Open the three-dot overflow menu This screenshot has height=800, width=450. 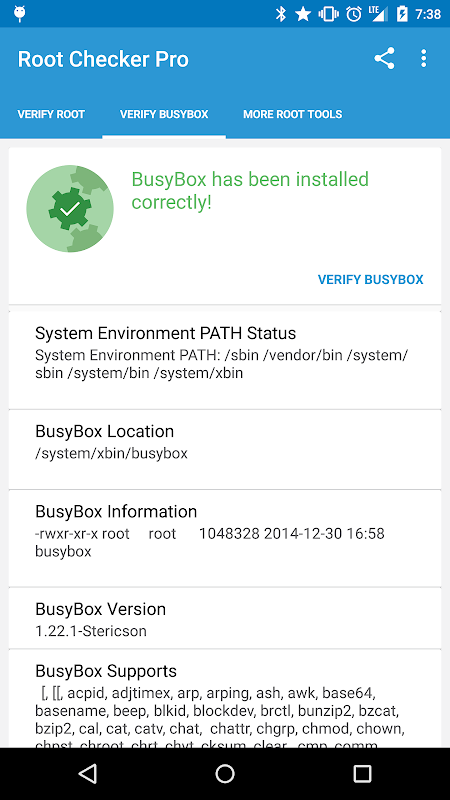tap(423, 59)
